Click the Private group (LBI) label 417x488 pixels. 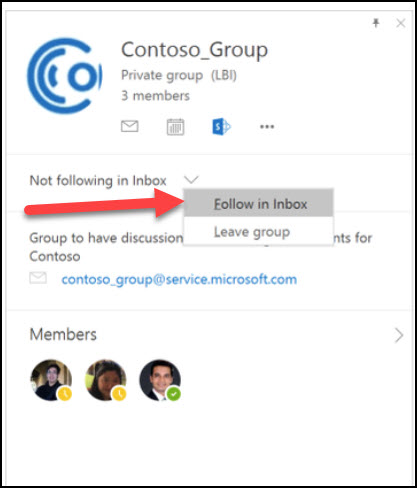click(x=179, y=75)
